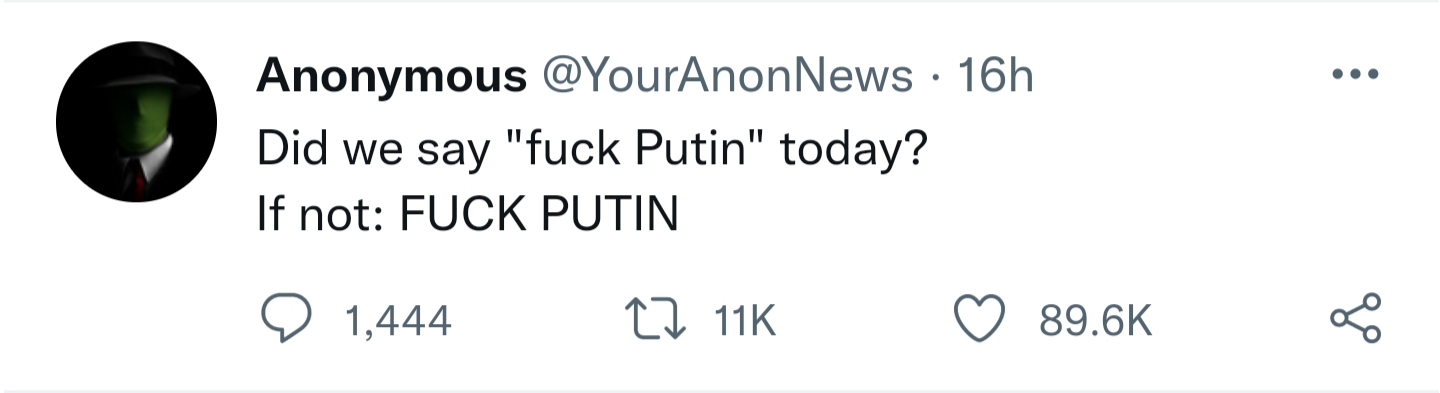Screen dimensions: 1440x393
Task: Click the green face in the avatar
Action: [x=133, y=118]
